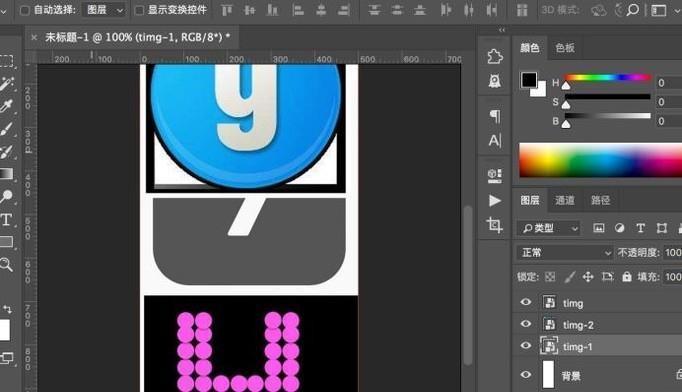Filter layers by pixel layer icon

click(599, 228)
